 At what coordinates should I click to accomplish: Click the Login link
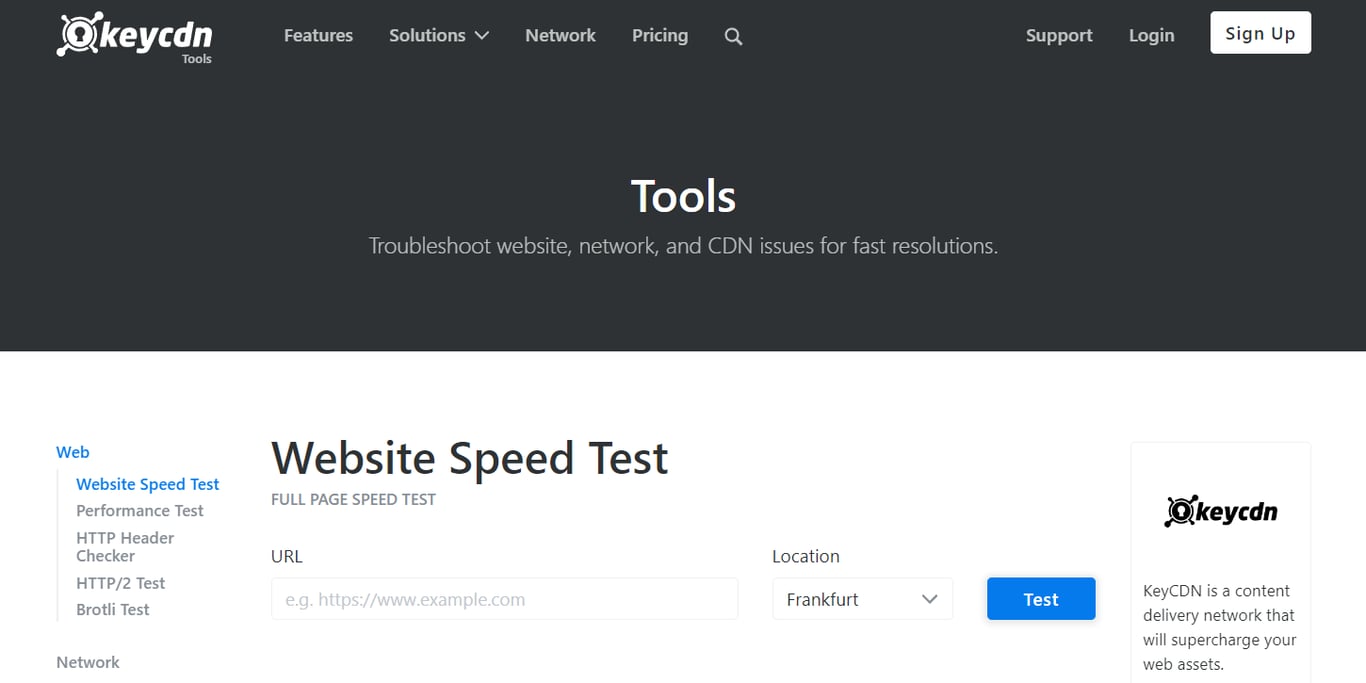point(1151,35)
